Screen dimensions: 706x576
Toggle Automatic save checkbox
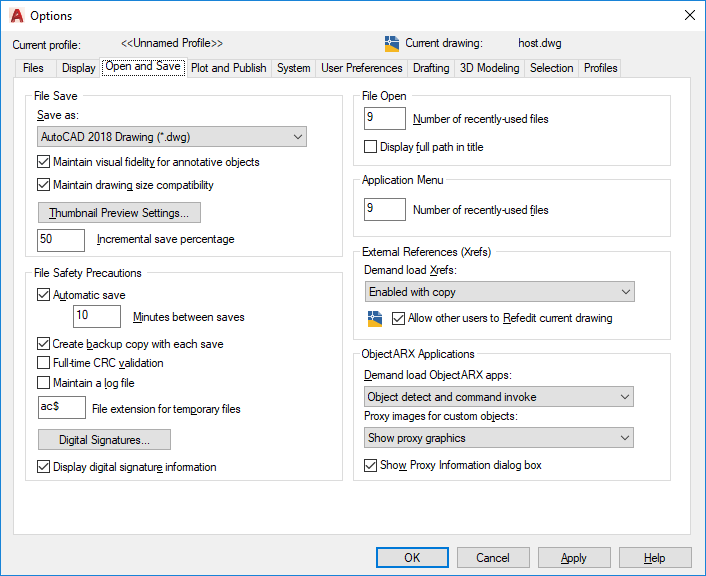[x=43, y=295]
